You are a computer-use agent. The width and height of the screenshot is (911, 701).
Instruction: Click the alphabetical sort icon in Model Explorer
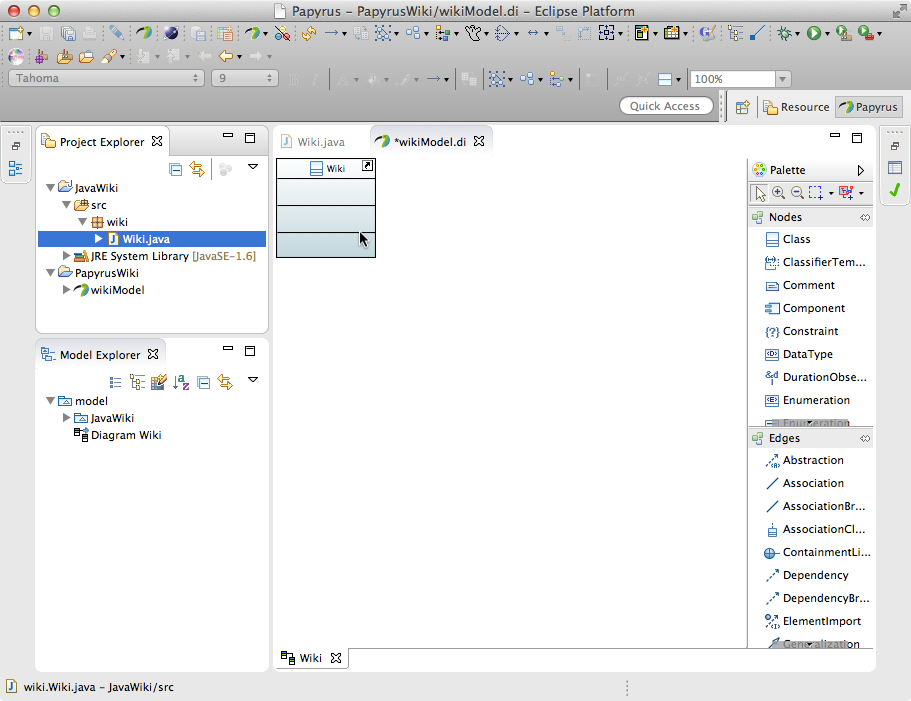[x=181, y=381]
